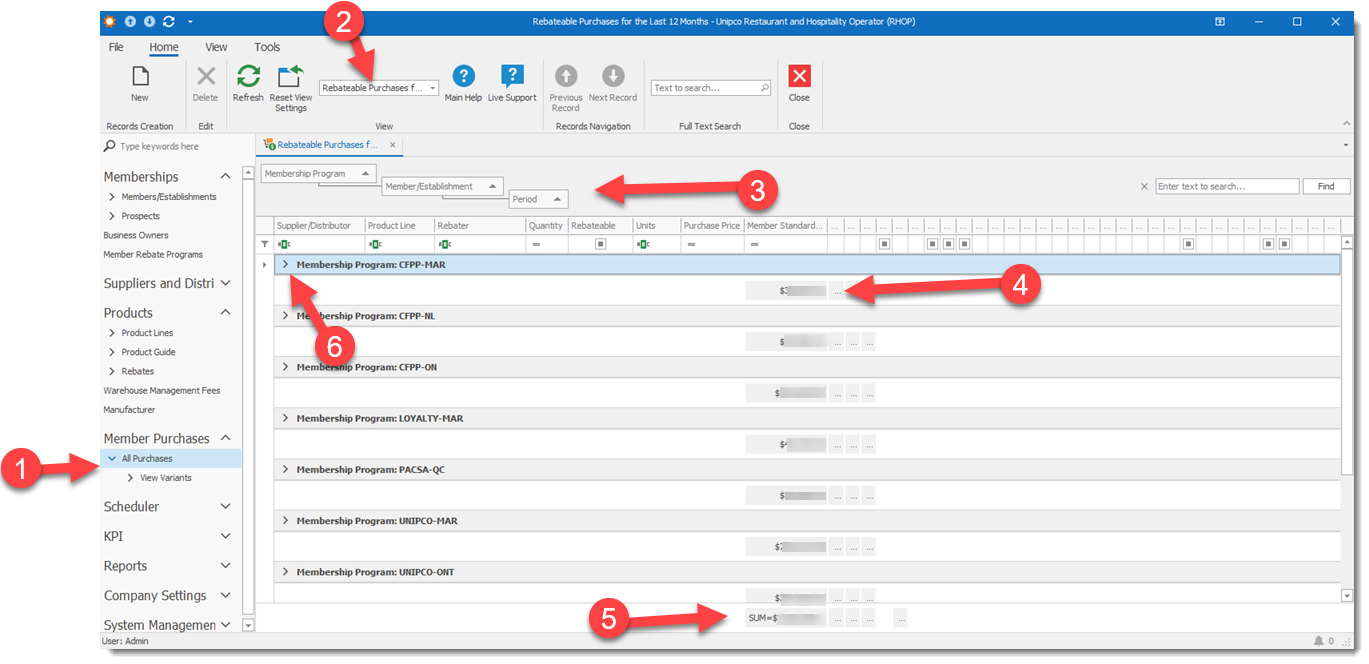The image size is (1369, 664).
Task: Open the view selector dropdown for Rebateable Purchases
Action: [432, 88]
